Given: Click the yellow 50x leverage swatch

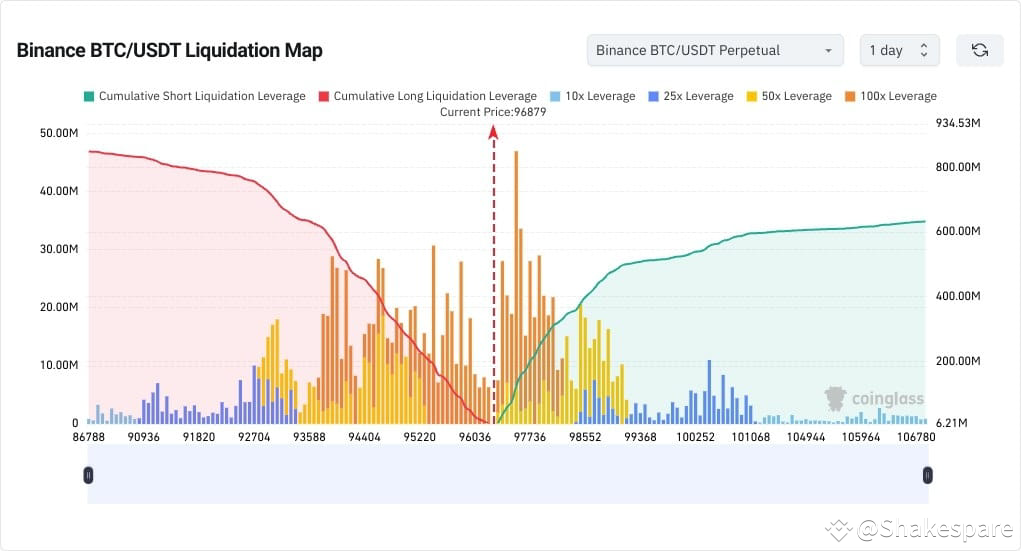Looking at the screenshot, I should click(x=751, y=96).
